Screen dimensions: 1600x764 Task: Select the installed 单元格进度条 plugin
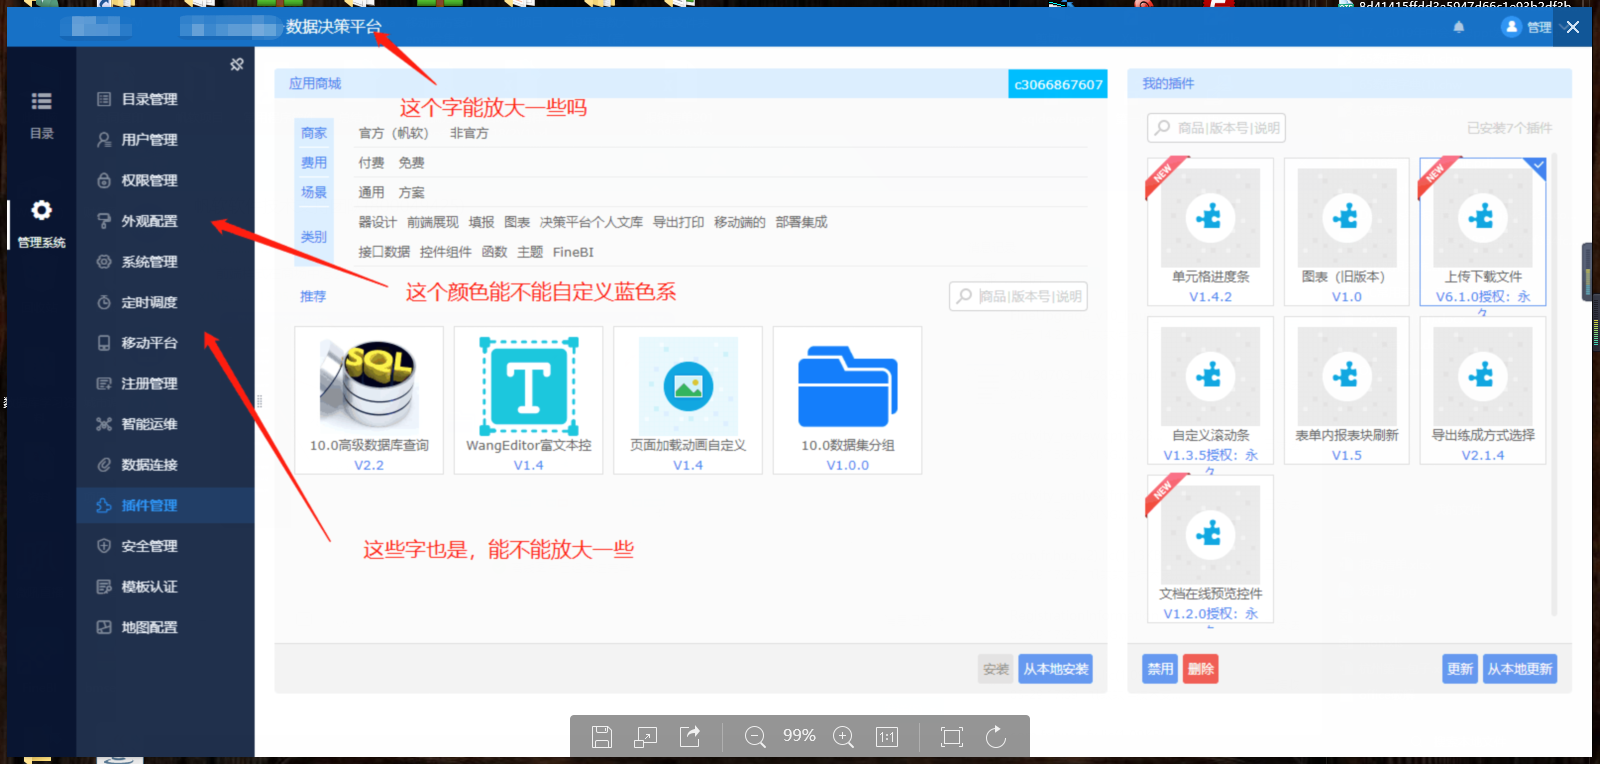click(1210, 232)
